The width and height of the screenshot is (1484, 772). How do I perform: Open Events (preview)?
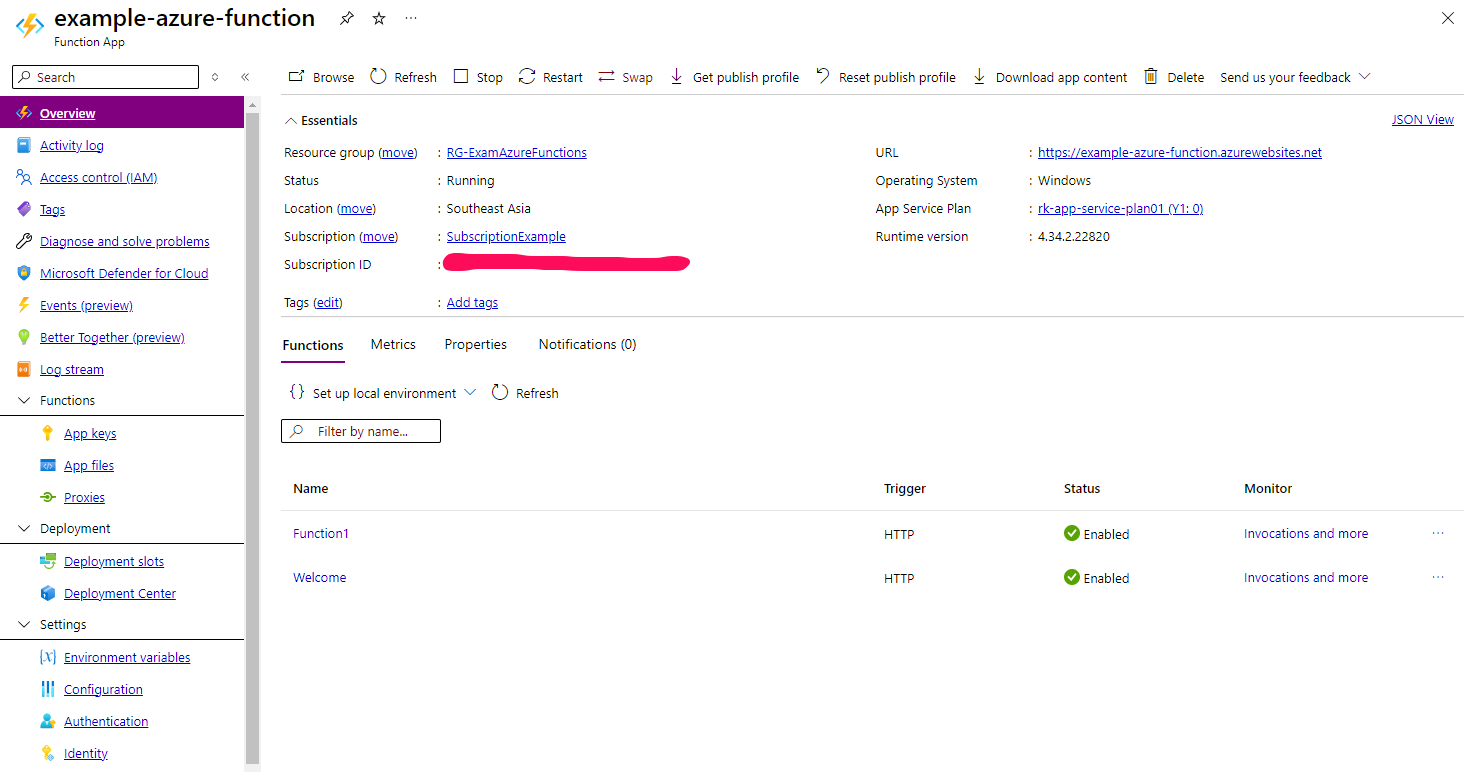click(x=86, y=305)
